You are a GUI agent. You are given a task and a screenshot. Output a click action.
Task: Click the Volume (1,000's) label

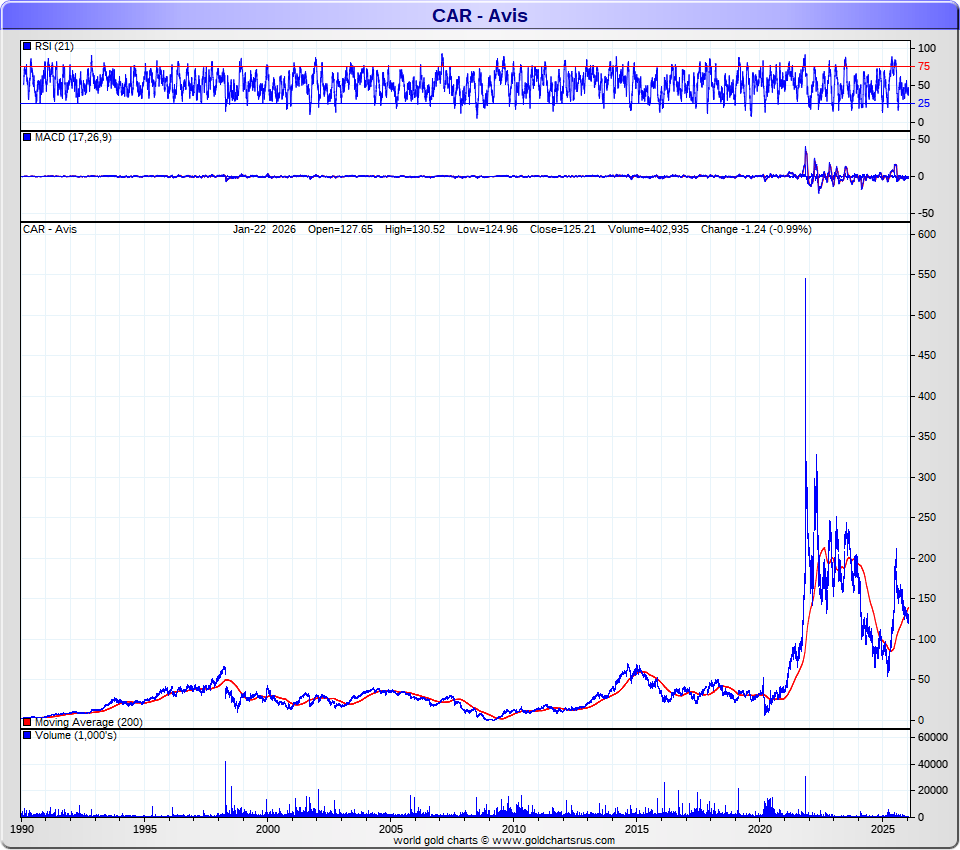pos(76,735)
